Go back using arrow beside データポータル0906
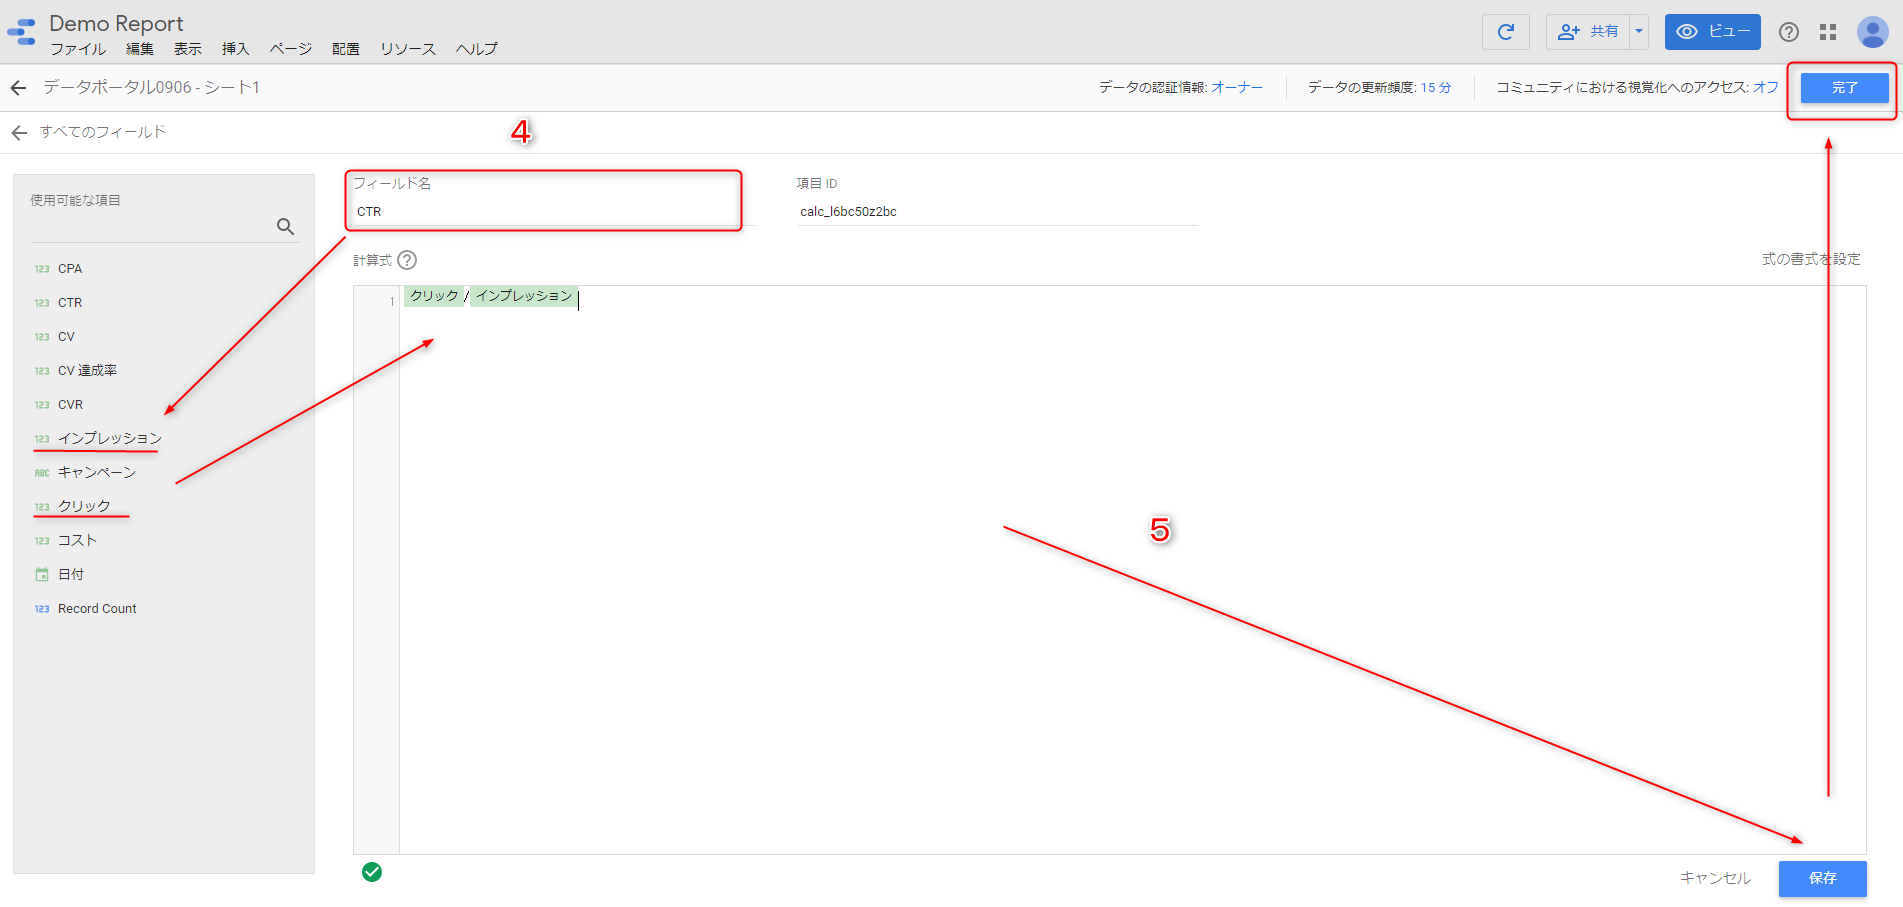Image resolution: width=1903 pixels, height=907 pixels. [x=18, y=88]
